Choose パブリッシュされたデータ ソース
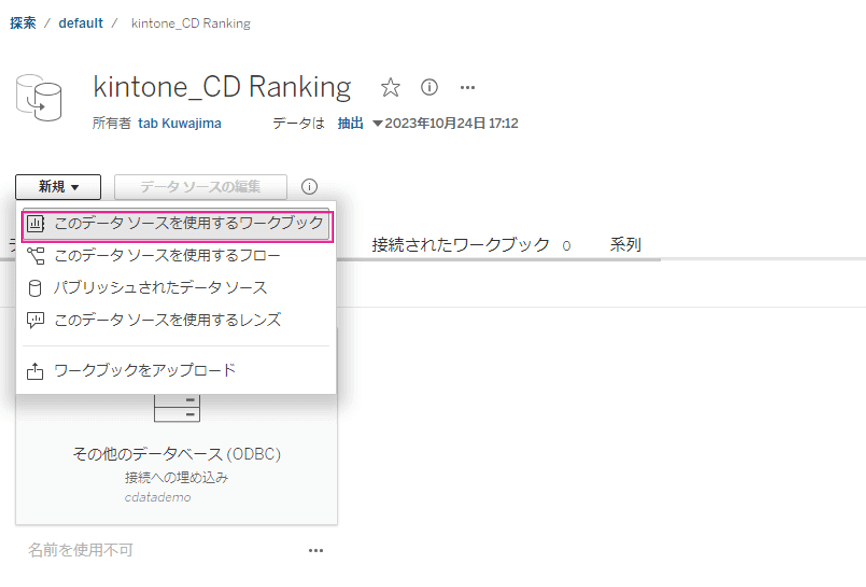 pyautogui.click(x=177, y=288)
